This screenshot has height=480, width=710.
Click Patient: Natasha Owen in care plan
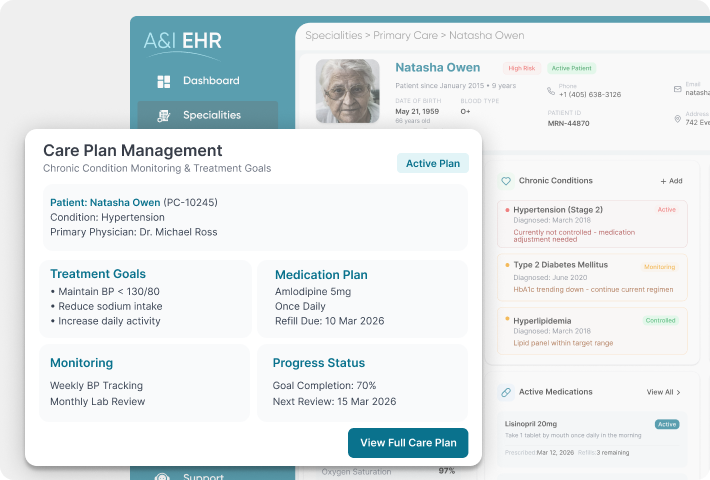(x=105, y=202)
